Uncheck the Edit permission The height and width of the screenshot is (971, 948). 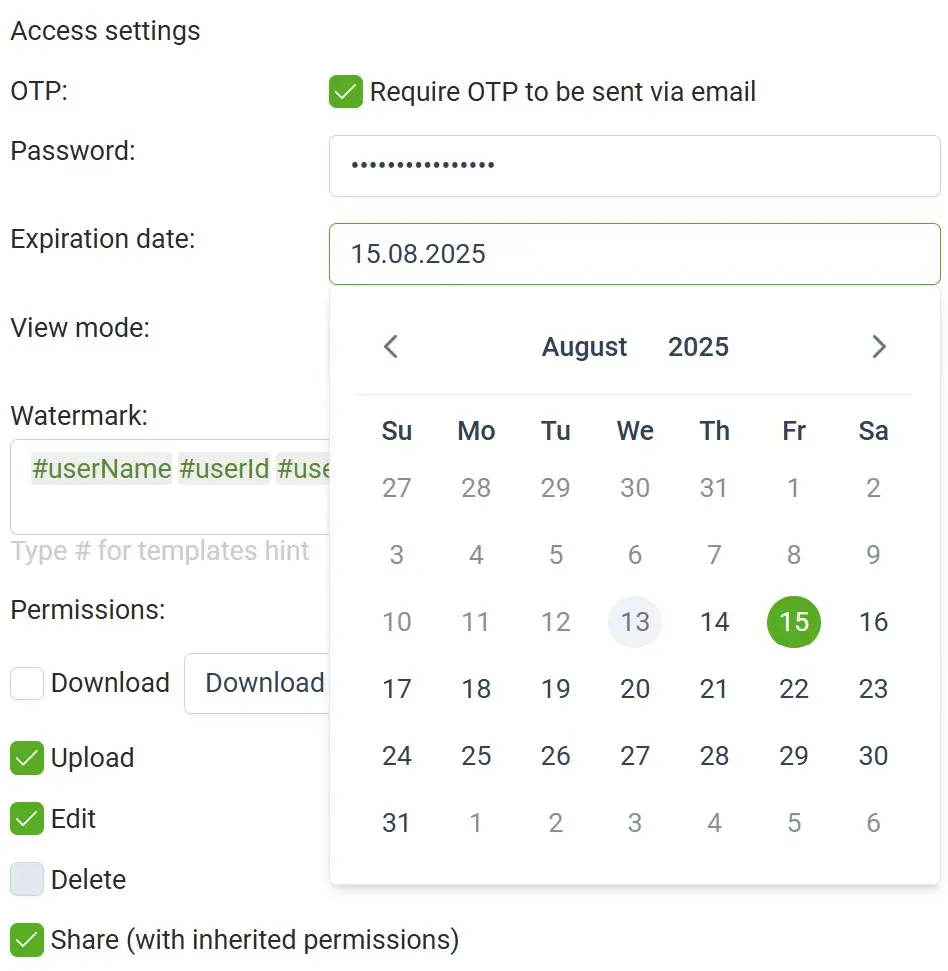[27, 819]
